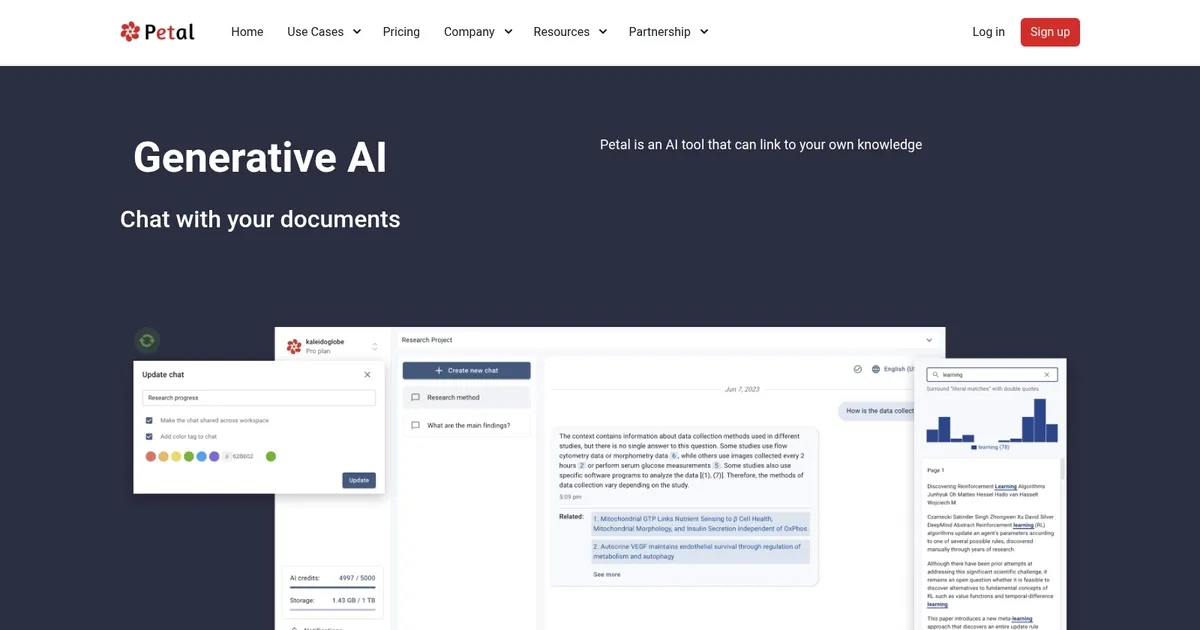Pick the red color tag swatch

[151, 456]
